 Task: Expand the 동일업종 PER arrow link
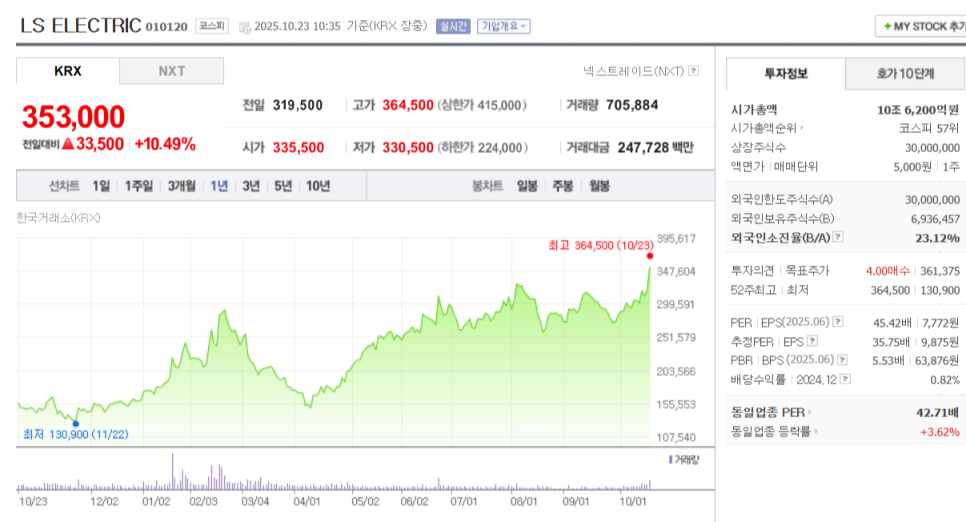coord(810,412)
